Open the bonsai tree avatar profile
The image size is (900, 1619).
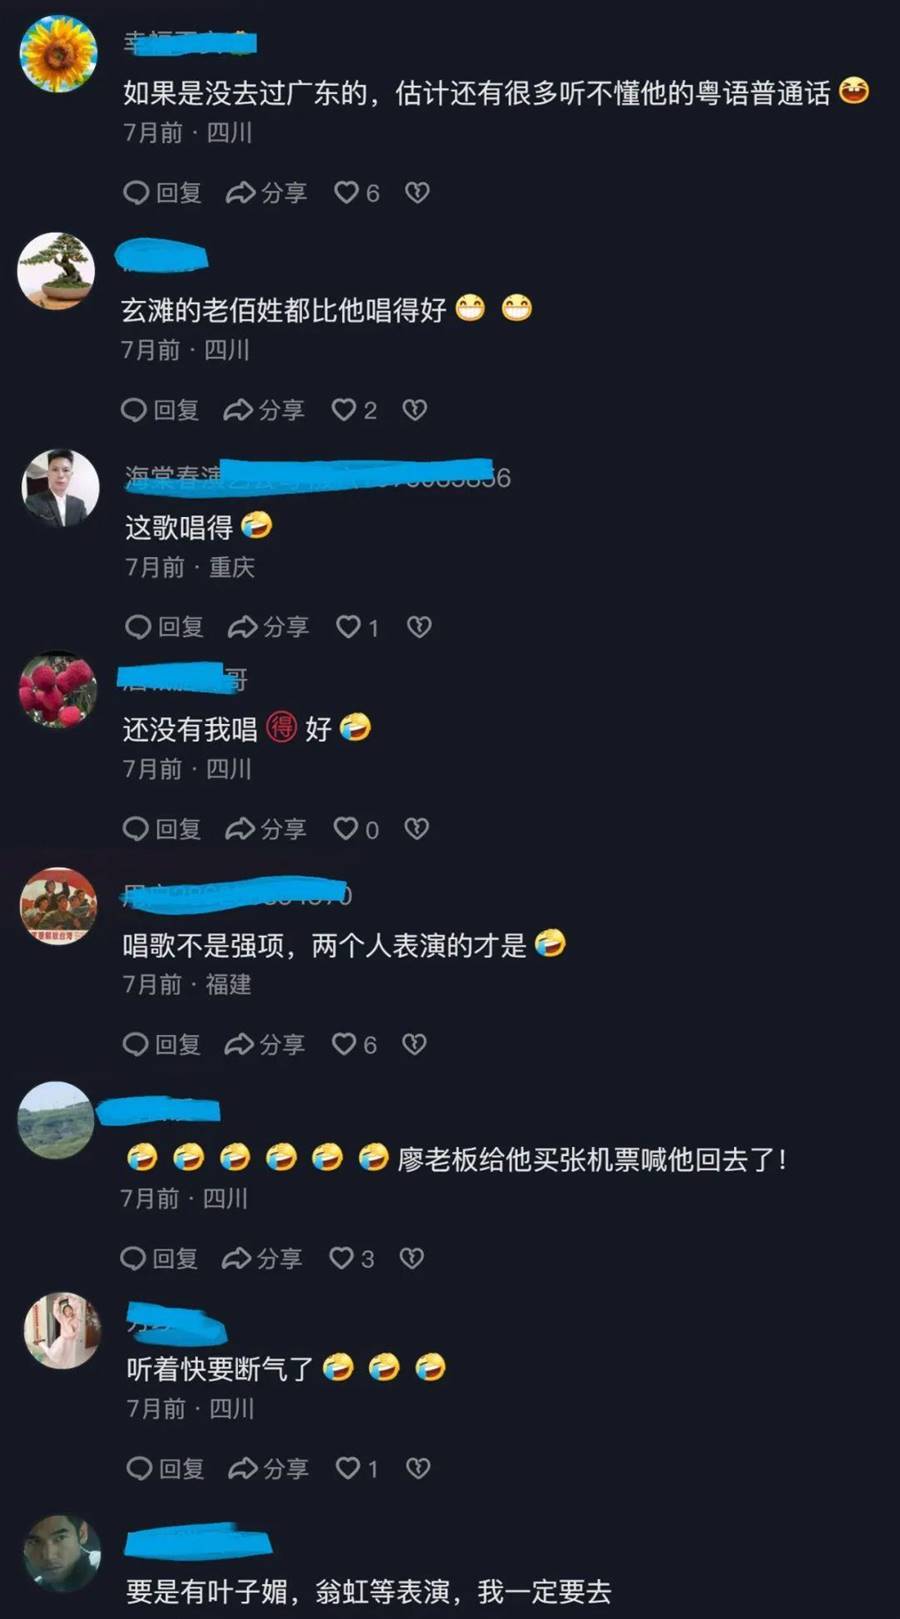(x=57, y=271)
